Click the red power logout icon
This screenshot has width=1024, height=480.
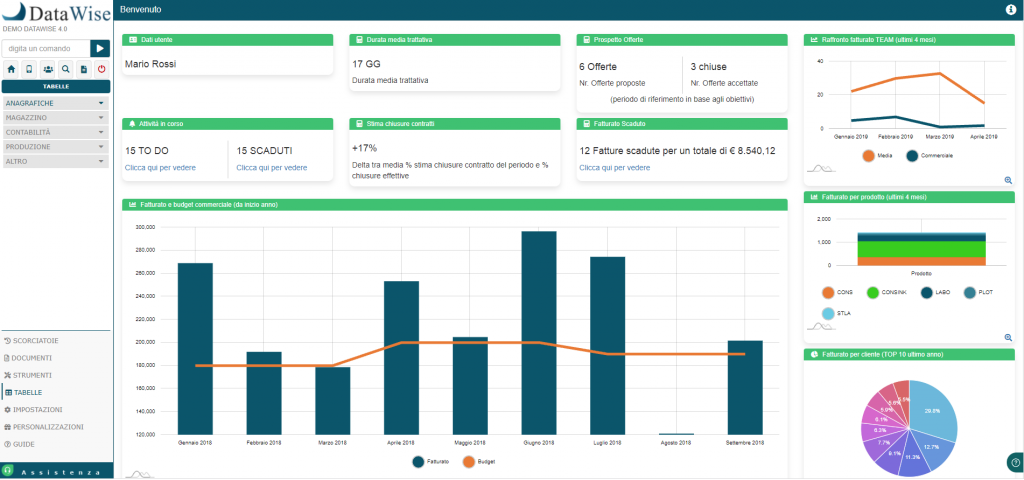(102, 69)
